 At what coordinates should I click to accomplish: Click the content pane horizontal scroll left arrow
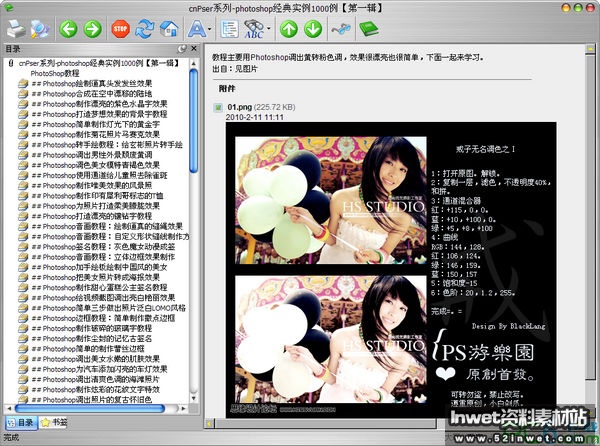209,423
